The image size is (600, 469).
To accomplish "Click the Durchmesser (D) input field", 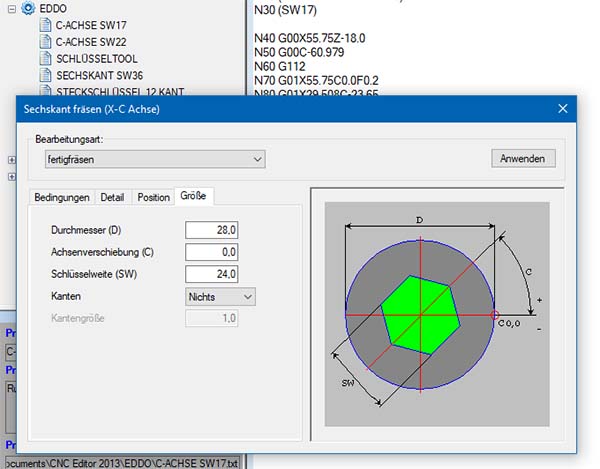I will click(212, 230).
